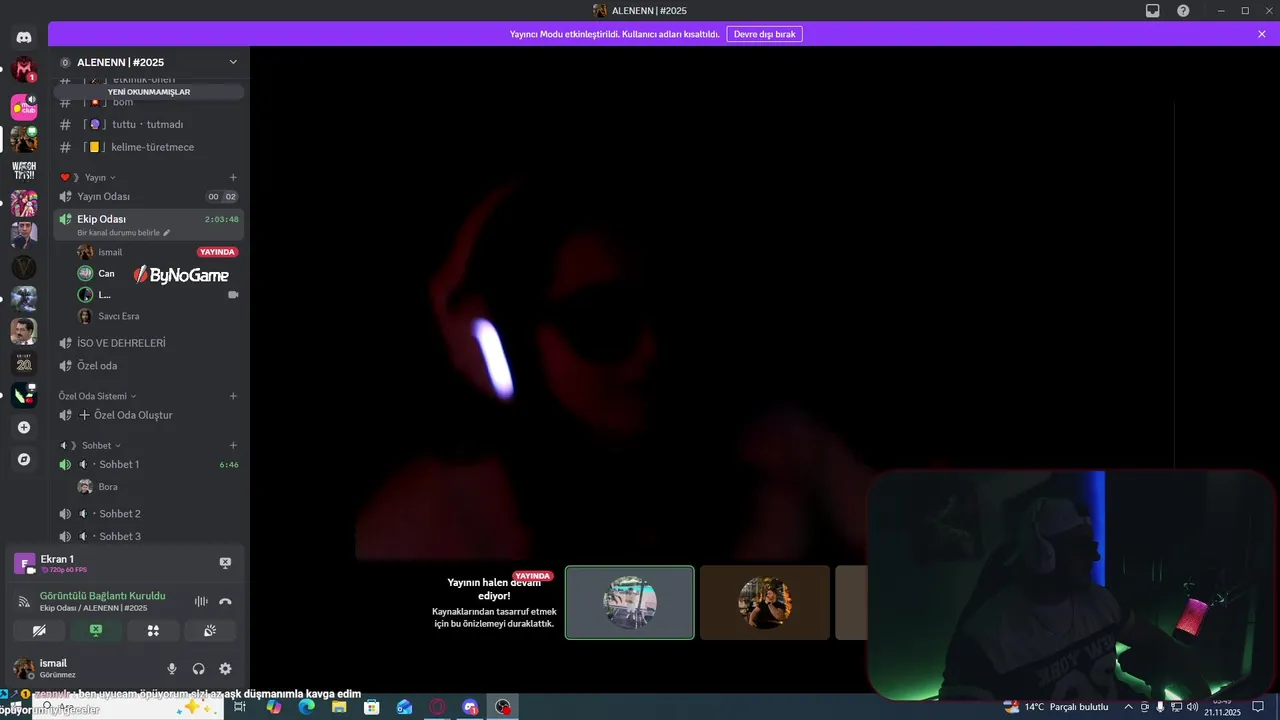Stop streaming Ekran 1 icon

click(225, 563)
